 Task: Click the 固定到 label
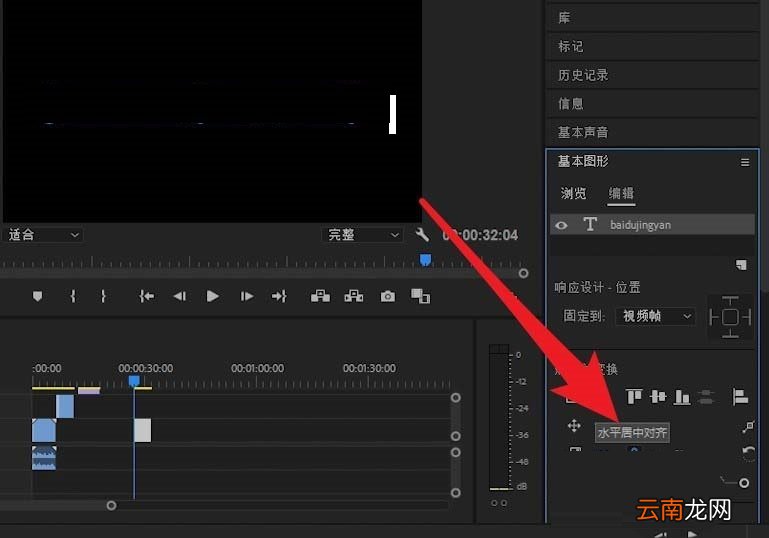[584, 316]
